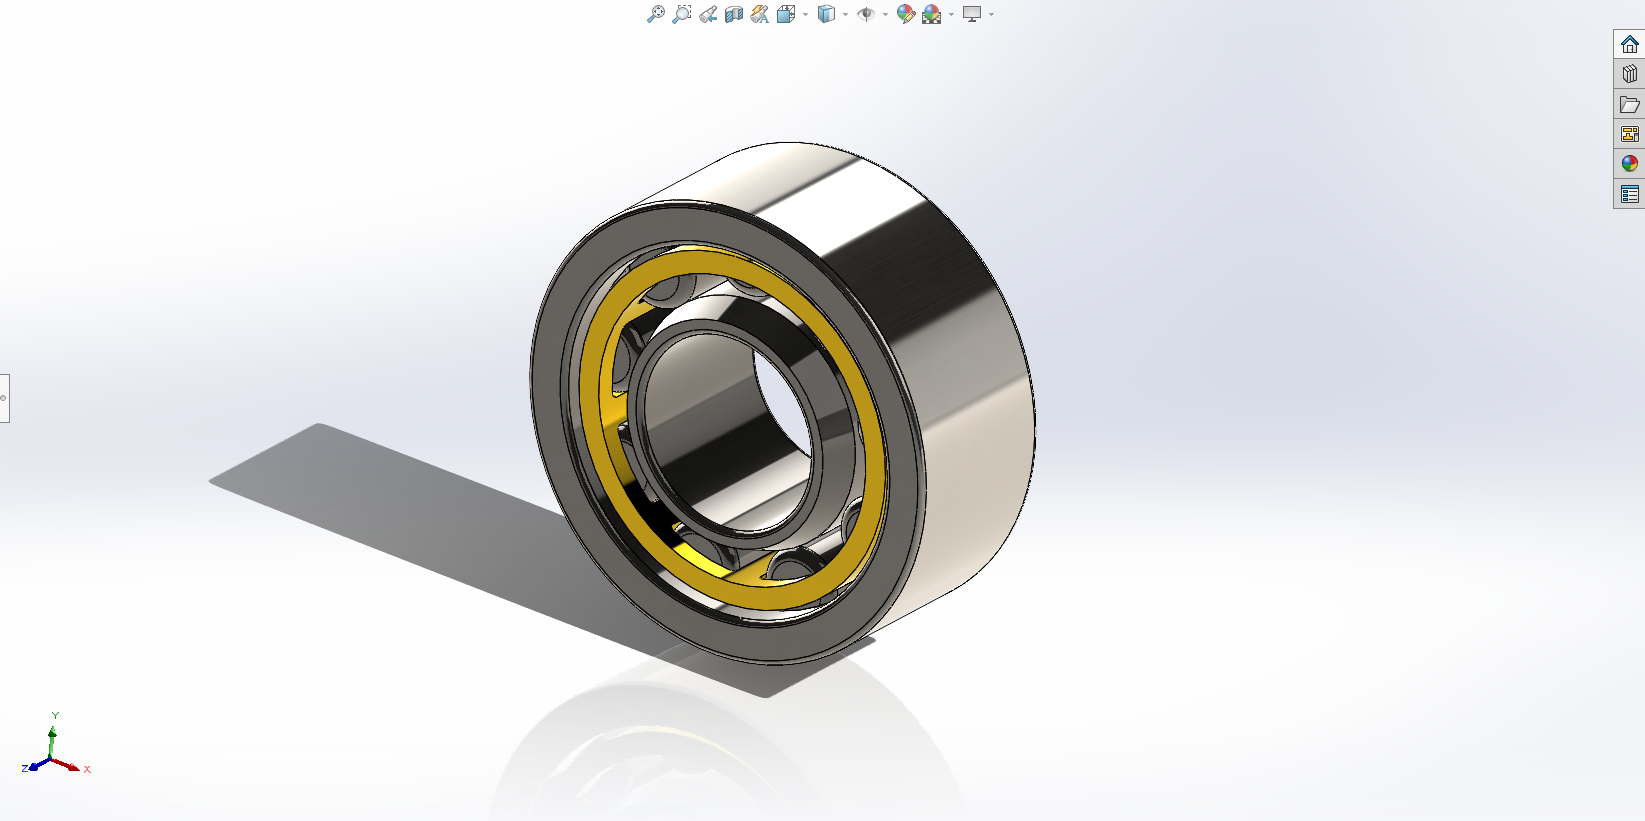This screenshot has height=821, width=1645.
Task: Open the Design Library task pane tab
Action: [x=1630, y=74]
